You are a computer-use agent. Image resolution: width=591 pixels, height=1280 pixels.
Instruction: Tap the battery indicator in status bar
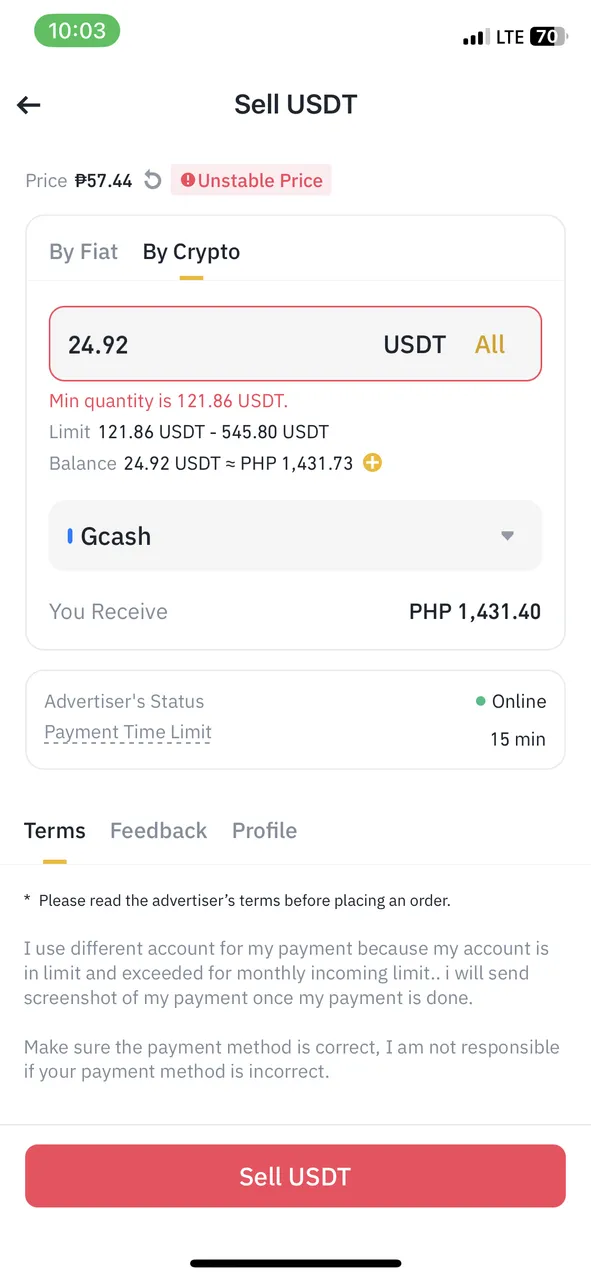coord(548,37)
